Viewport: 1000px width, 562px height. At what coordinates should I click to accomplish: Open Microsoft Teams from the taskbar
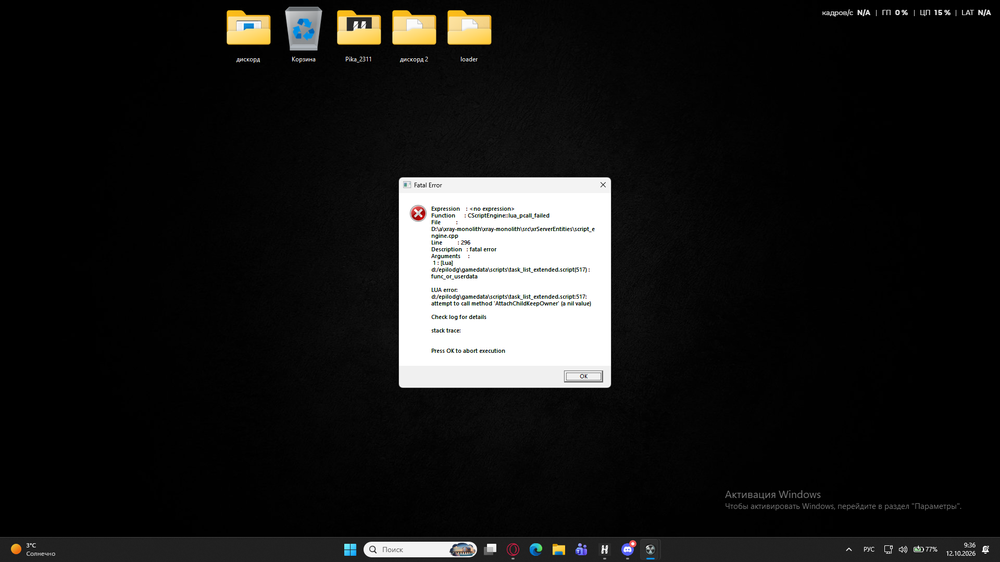pyautogui.click(x=582, y=549)
